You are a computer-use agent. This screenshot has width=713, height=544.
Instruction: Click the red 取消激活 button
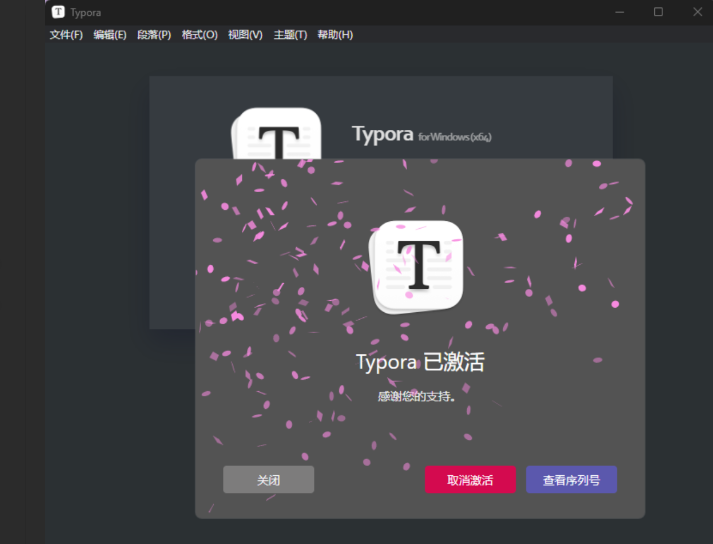pos(470,479)
